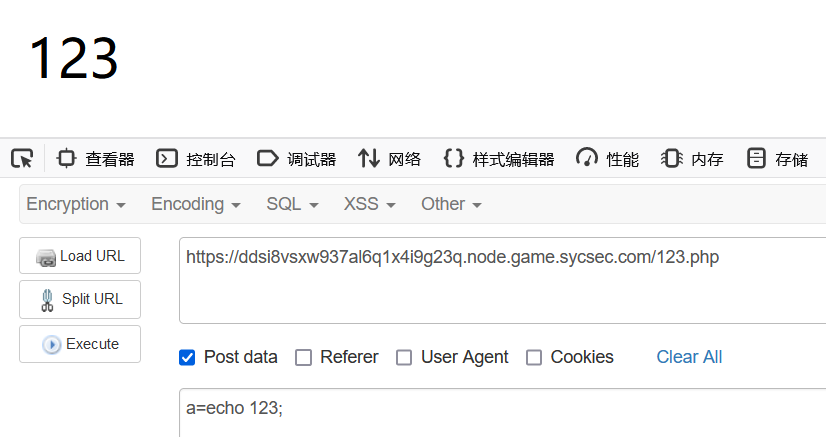The image size is (826, 437).
Task: Click the Load URL button
Action: point(80,256)
